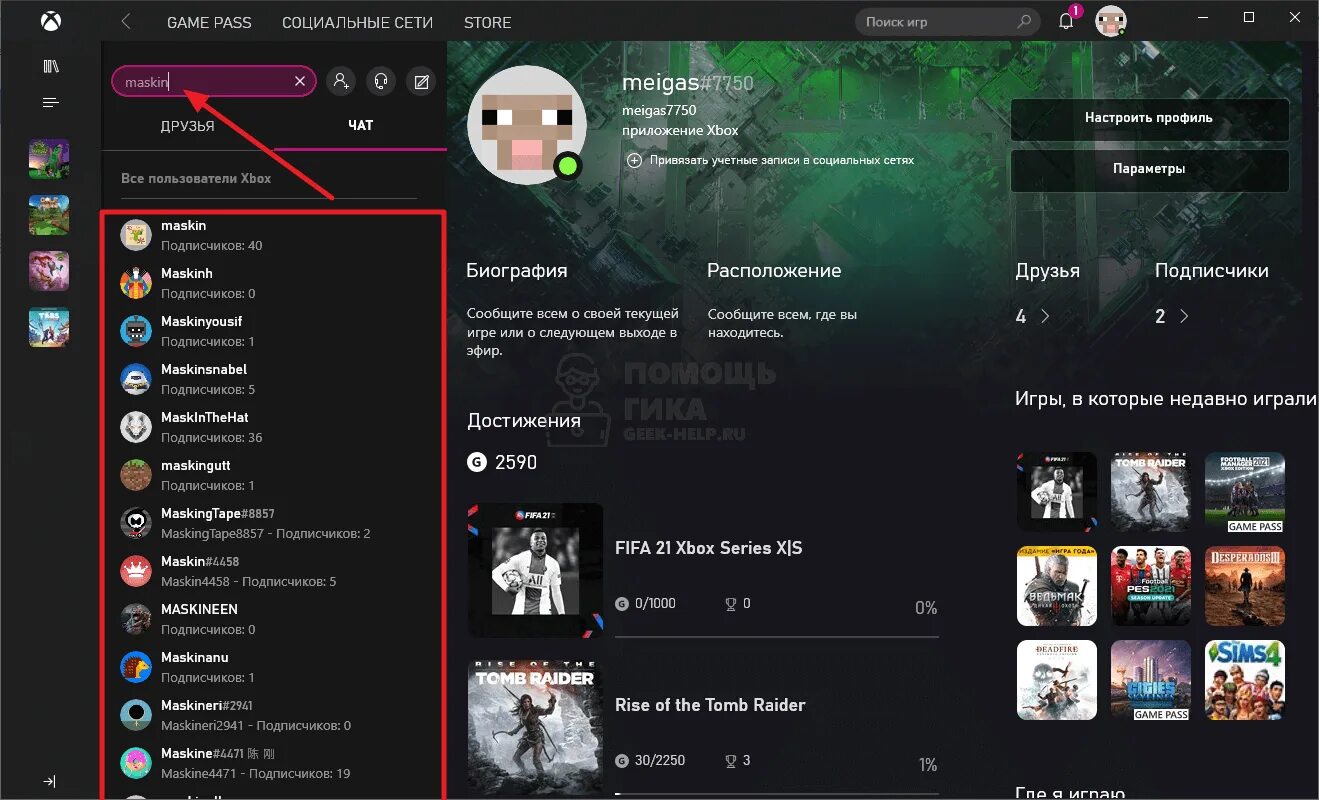The image size is (1319, 800).
Task: Open the third game thumbnail in sidebar
Action: [49, 271]
